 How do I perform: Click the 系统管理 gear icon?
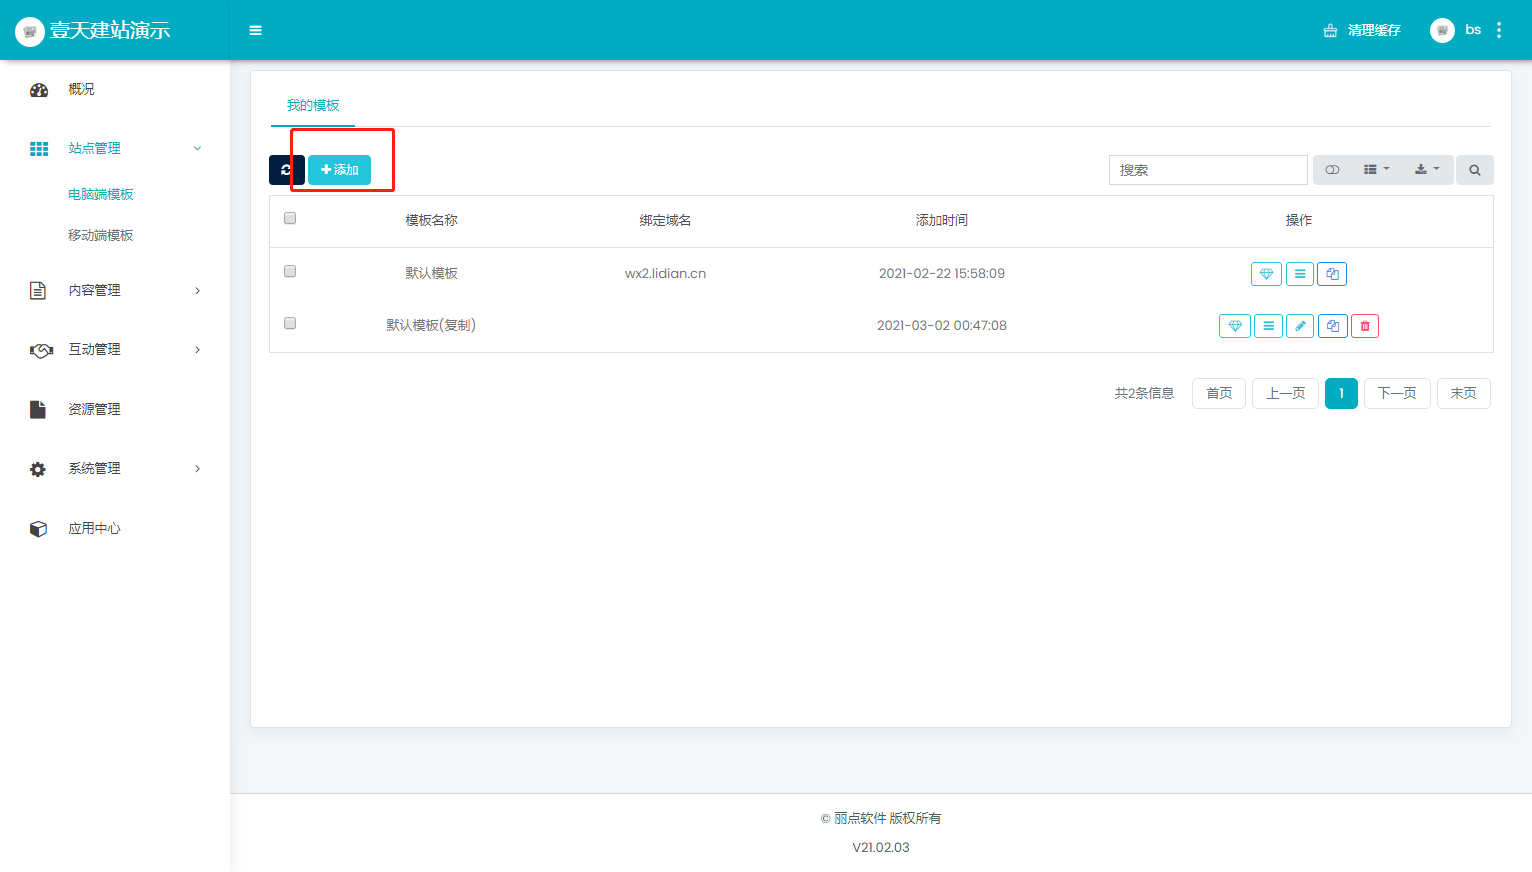click(38, 469)
